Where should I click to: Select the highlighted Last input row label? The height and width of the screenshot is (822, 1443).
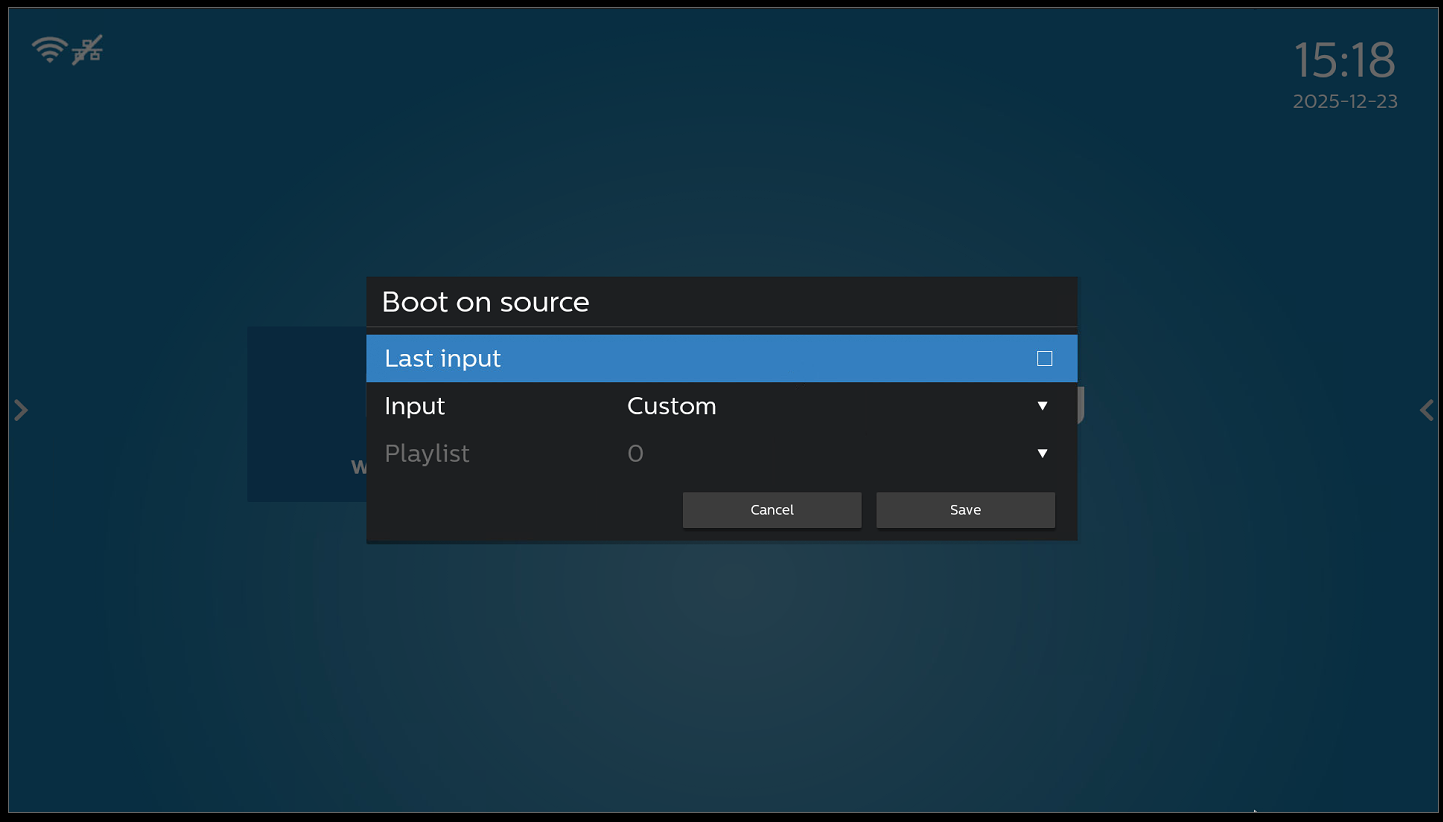click(x=442, y=358)
